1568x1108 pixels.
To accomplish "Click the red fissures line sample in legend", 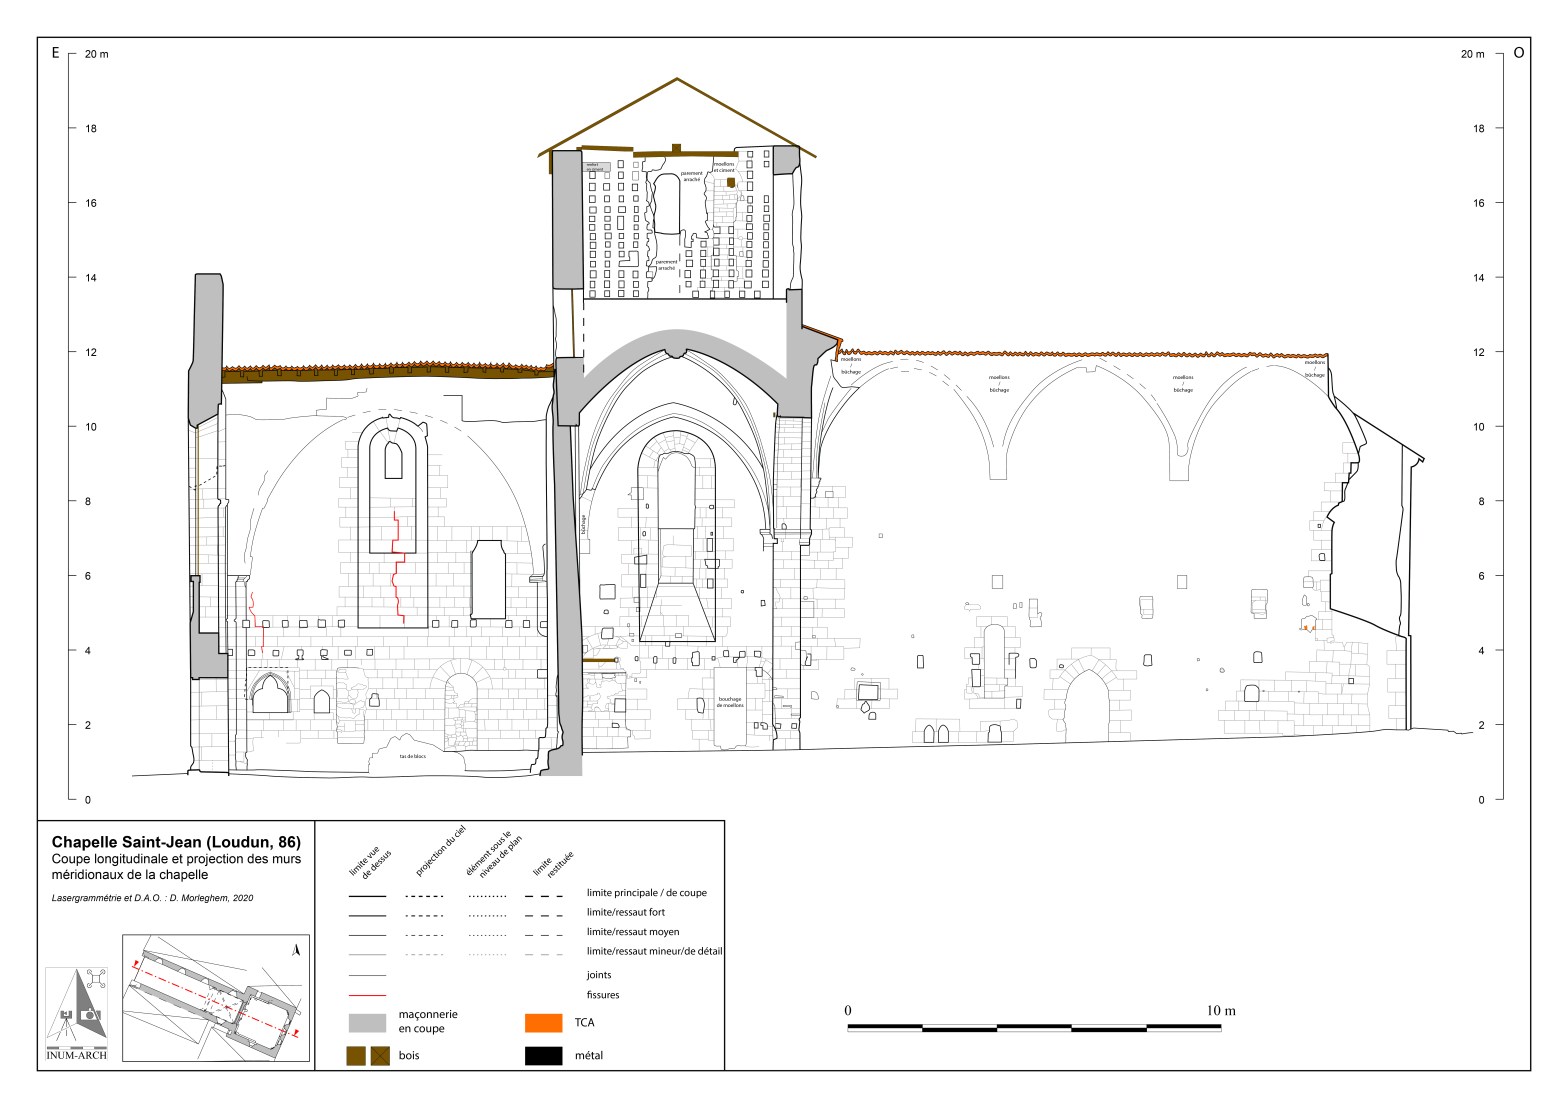I will pyautogui.click(x=367, y=996).
